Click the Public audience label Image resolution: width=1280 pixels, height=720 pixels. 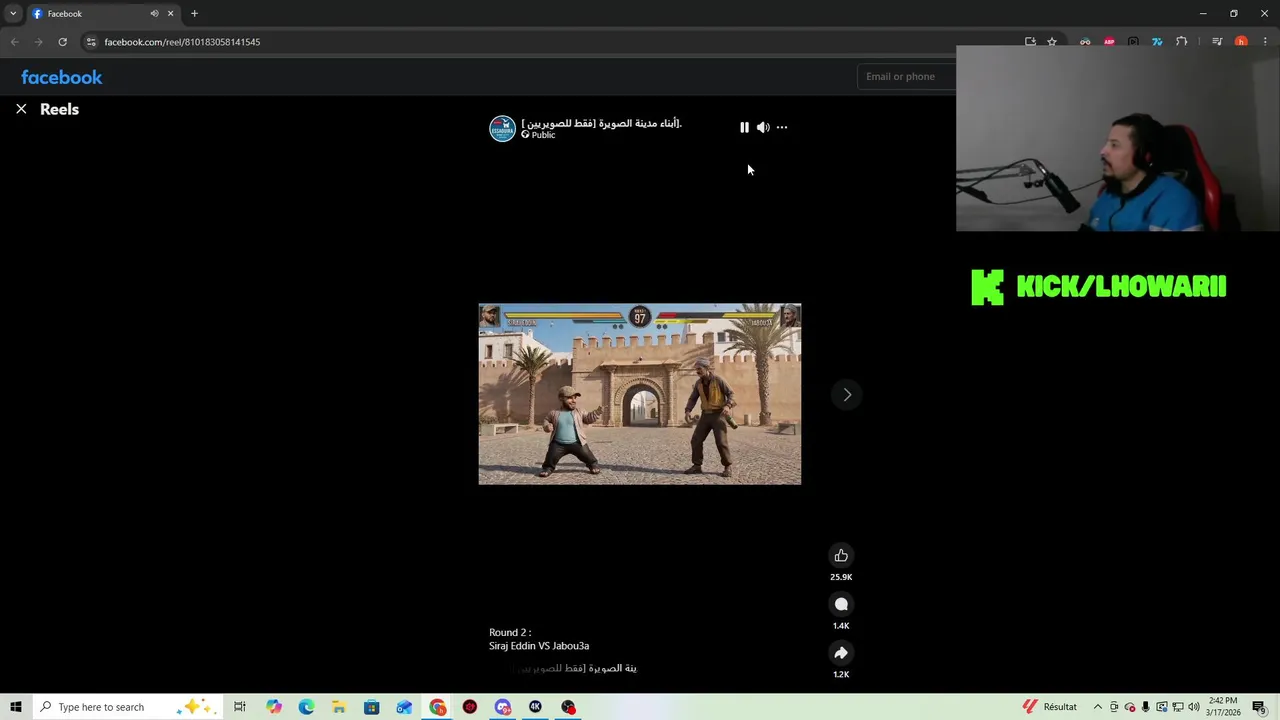pyautogui.click(x=543, y=135)
